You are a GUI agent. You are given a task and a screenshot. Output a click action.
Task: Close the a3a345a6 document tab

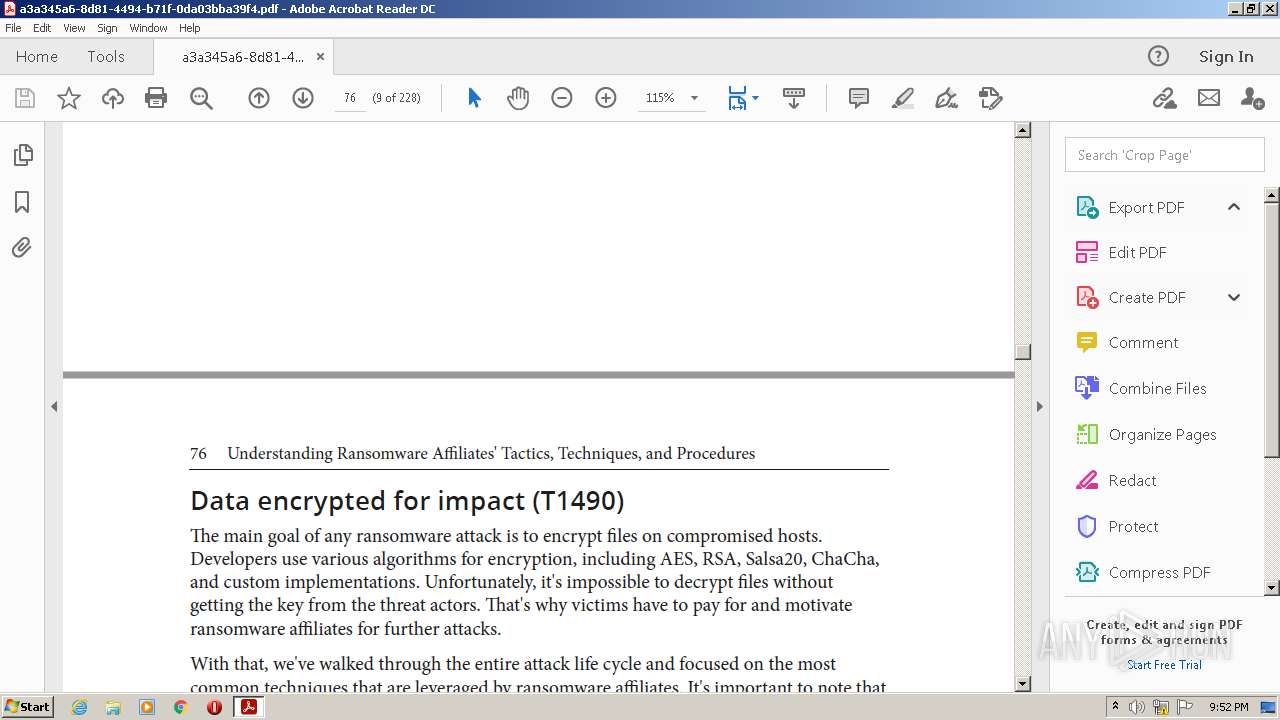320,56
